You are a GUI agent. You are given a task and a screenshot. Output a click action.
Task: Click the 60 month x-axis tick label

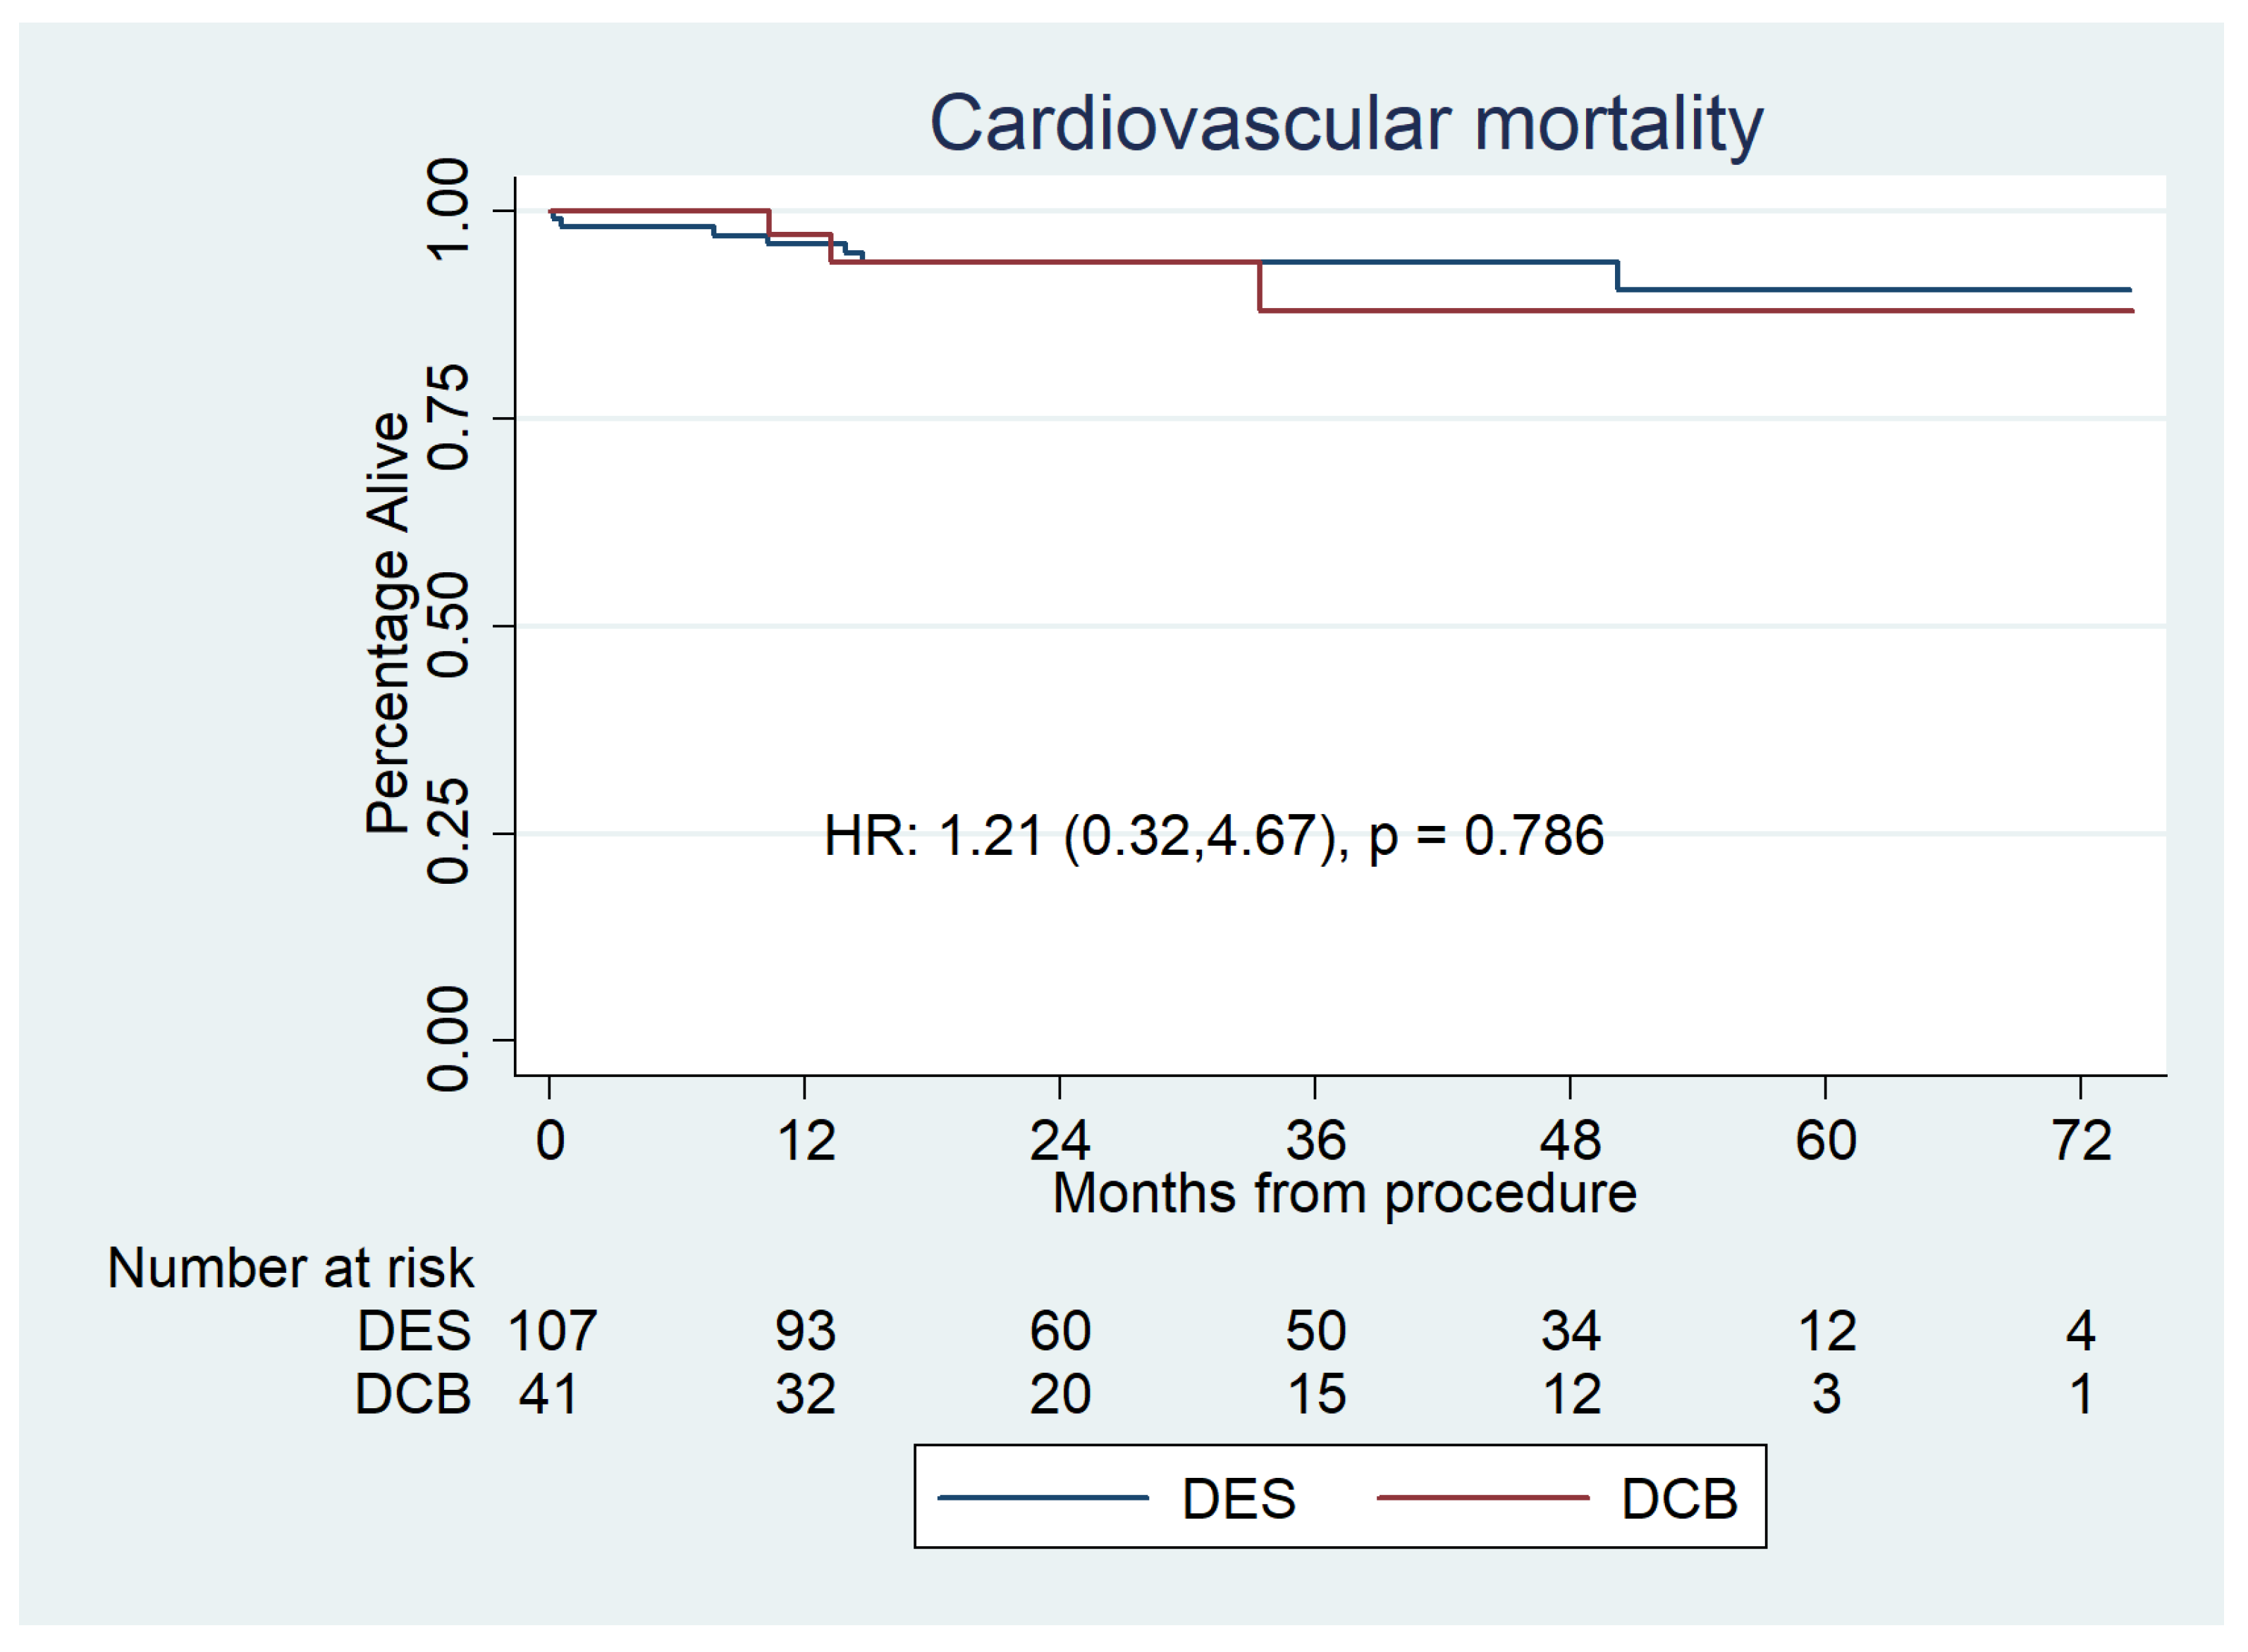1825,1141
